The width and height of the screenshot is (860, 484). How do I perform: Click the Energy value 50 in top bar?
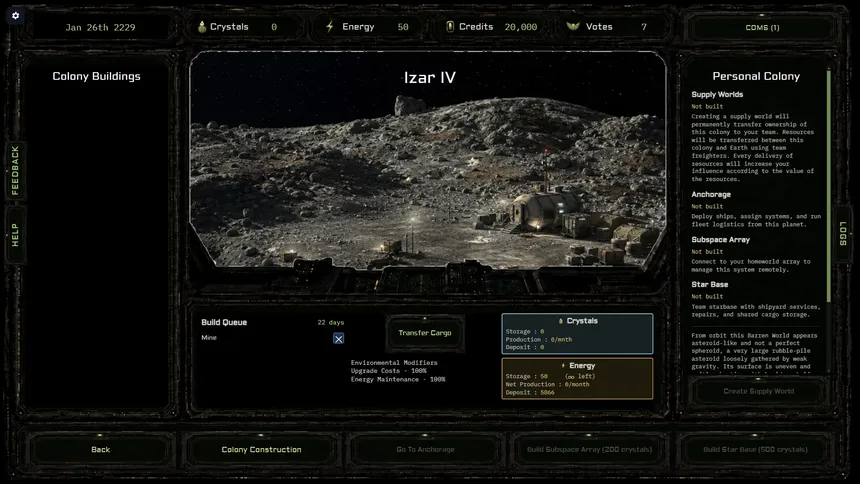click(x=403, y=27)
